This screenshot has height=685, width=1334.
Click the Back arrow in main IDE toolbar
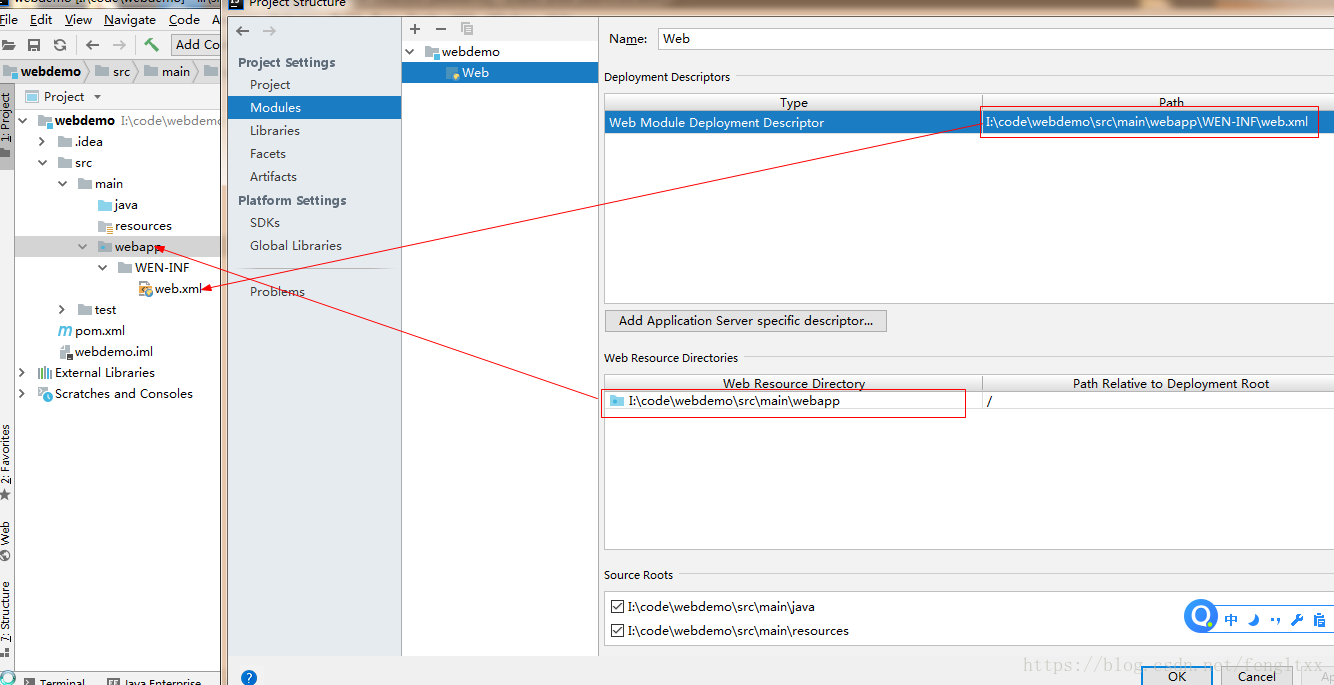(93, 45)
